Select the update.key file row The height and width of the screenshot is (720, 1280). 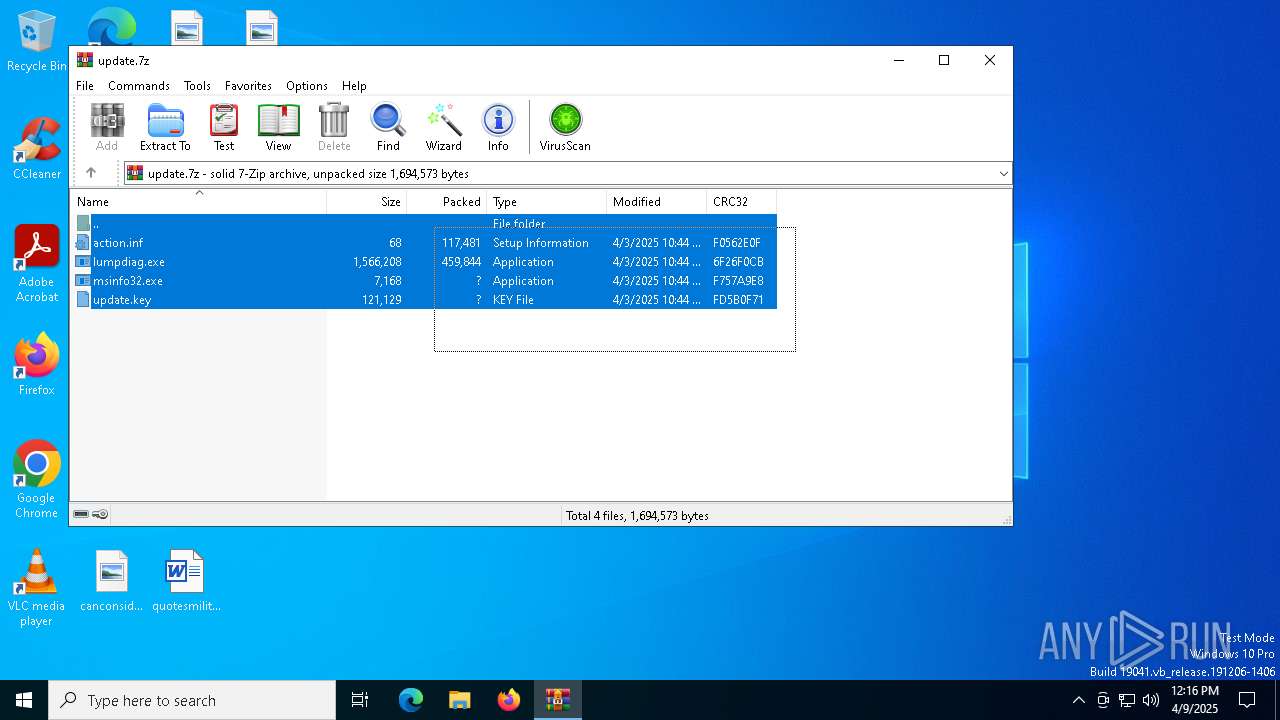click(425, 300)
